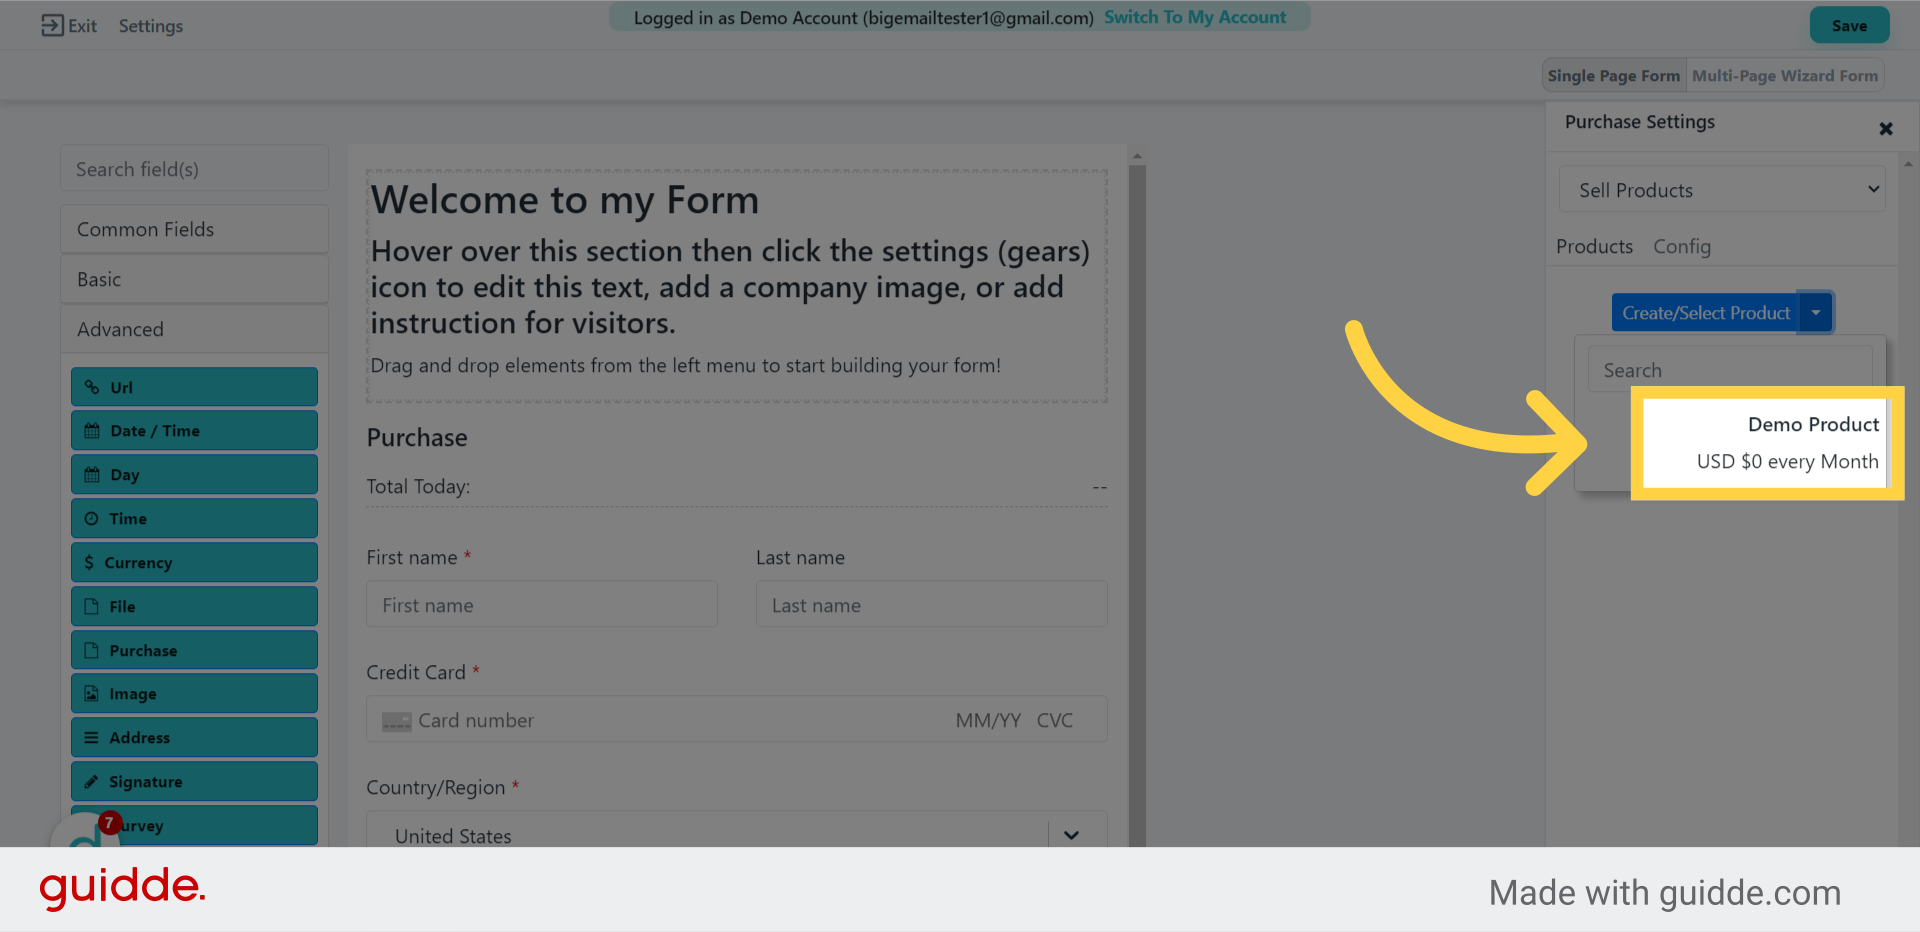Save the form
Viewport: 1920px width, 932px height.
1849,25
